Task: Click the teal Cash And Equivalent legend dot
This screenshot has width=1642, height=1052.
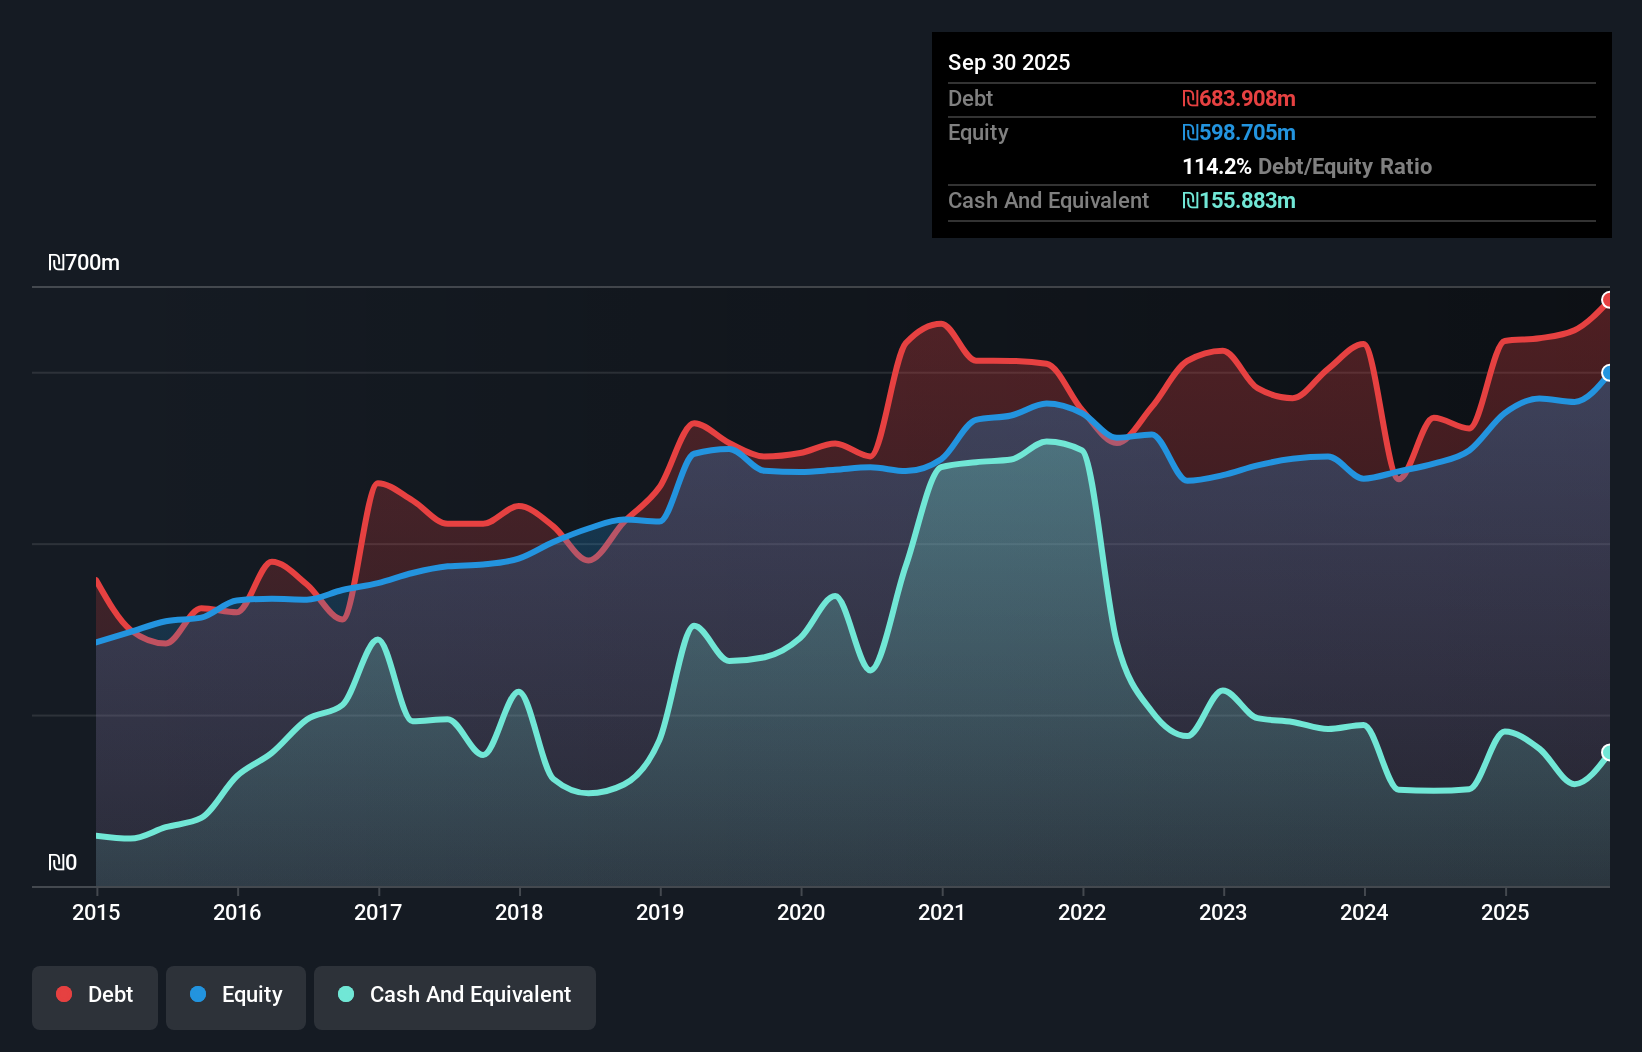Action: pyautogui.click(x=344, y=994)
